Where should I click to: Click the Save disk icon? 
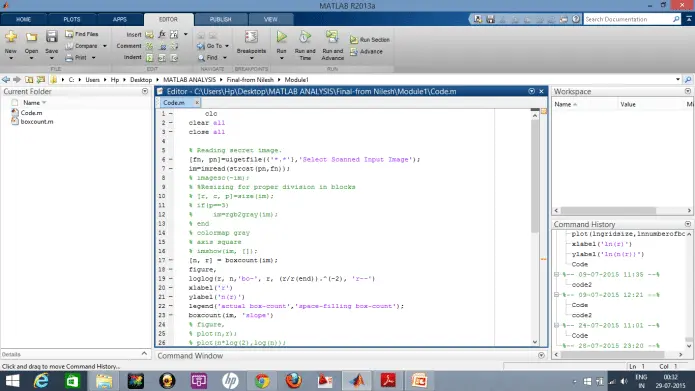click(51, 36)
